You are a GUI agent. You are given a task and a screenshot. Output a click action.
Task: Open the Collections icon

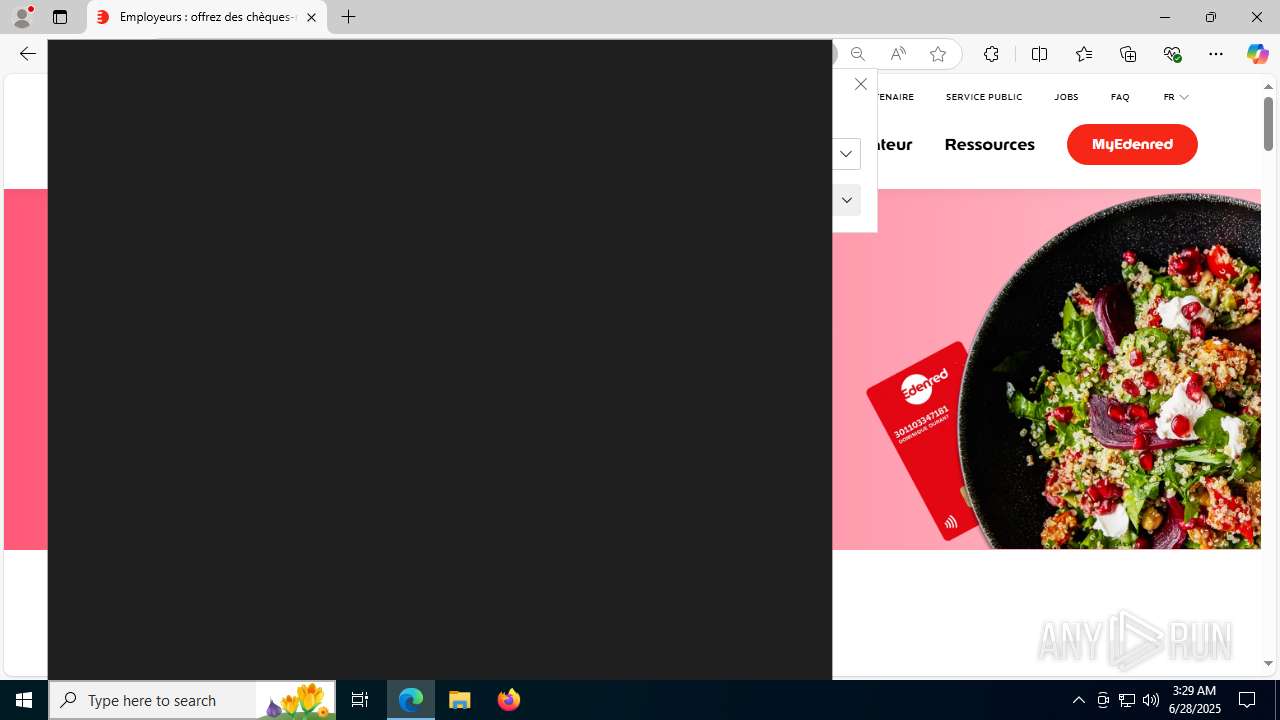(1128, 54)
